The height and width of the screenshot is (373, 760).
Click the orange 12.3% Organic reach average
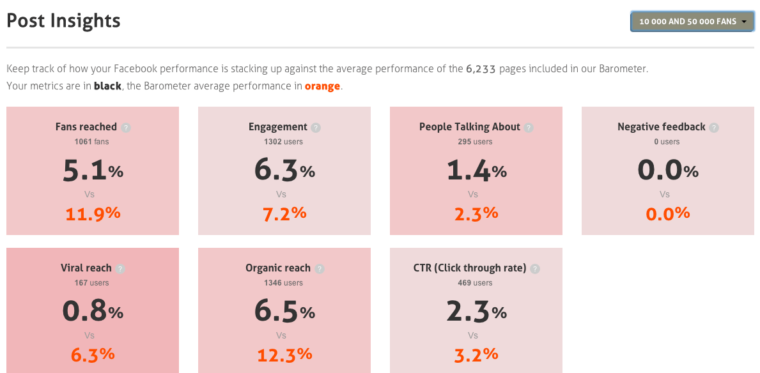click(x=285, y=355)
